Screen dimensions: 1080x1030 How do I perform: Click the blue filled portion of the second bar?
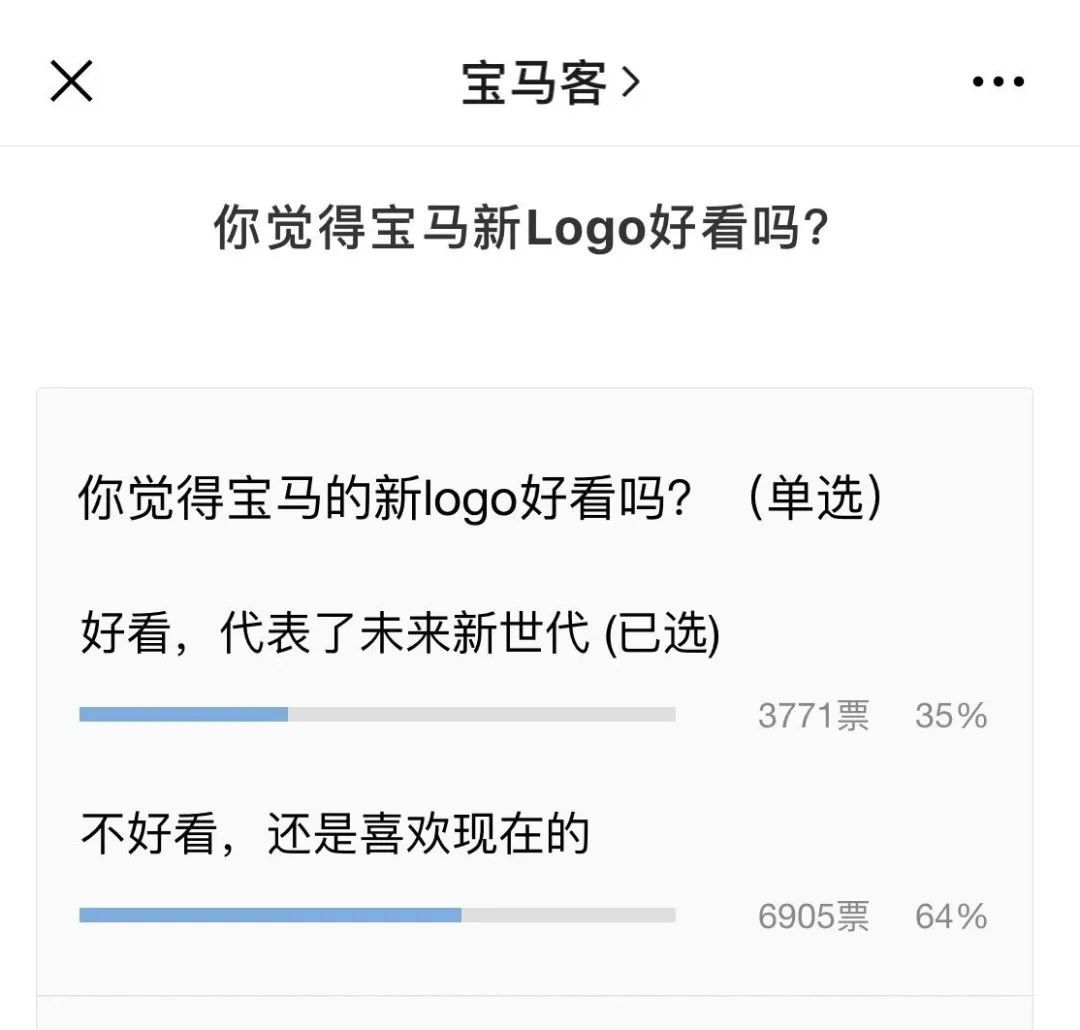(270, 911)
